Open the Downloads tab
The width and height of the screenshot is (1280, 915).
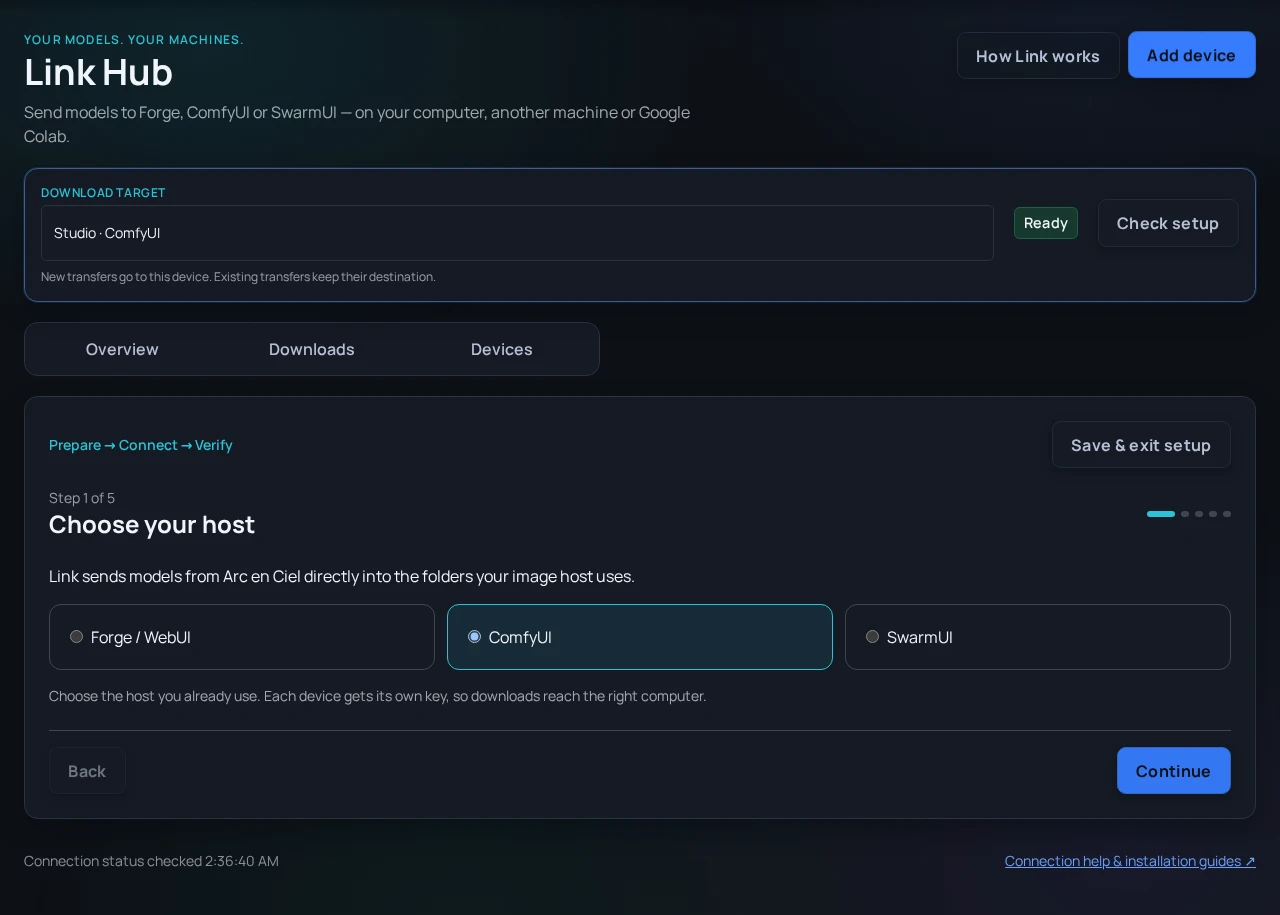click(x=312, y=349)
